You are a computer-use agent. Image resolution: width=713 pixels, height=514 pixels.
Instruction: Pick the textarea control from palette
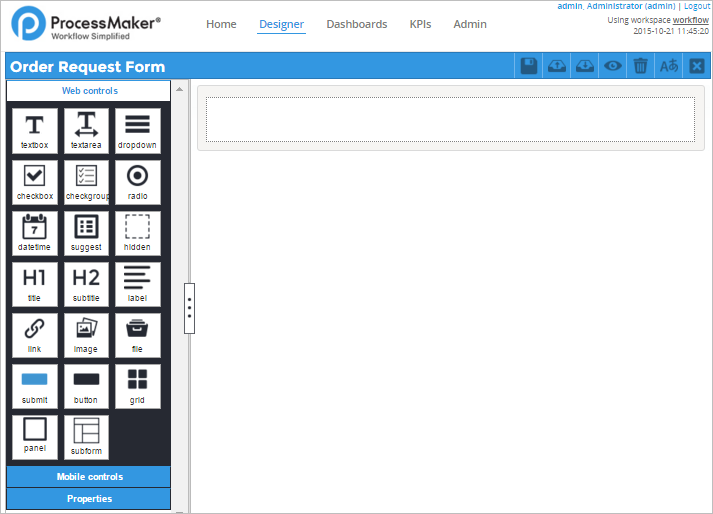pos(86,130)
